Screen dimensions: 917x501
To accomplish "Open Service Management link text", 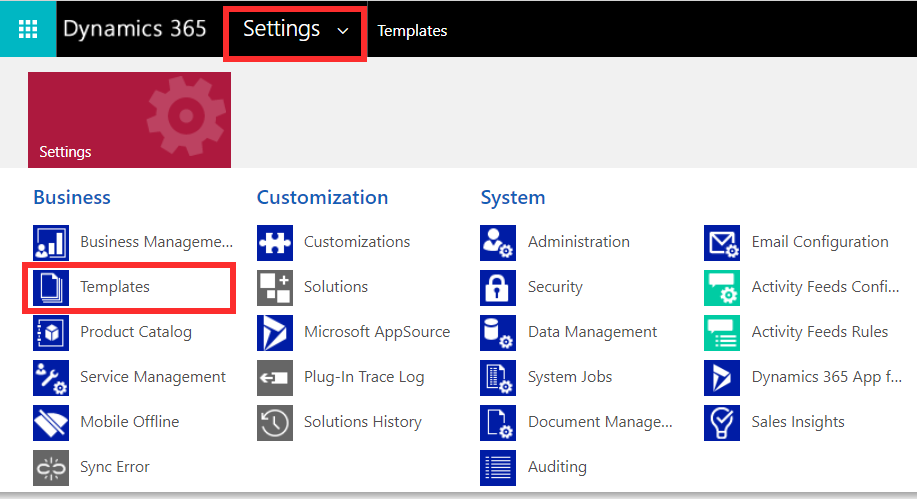I will click(x=153, y=376).
